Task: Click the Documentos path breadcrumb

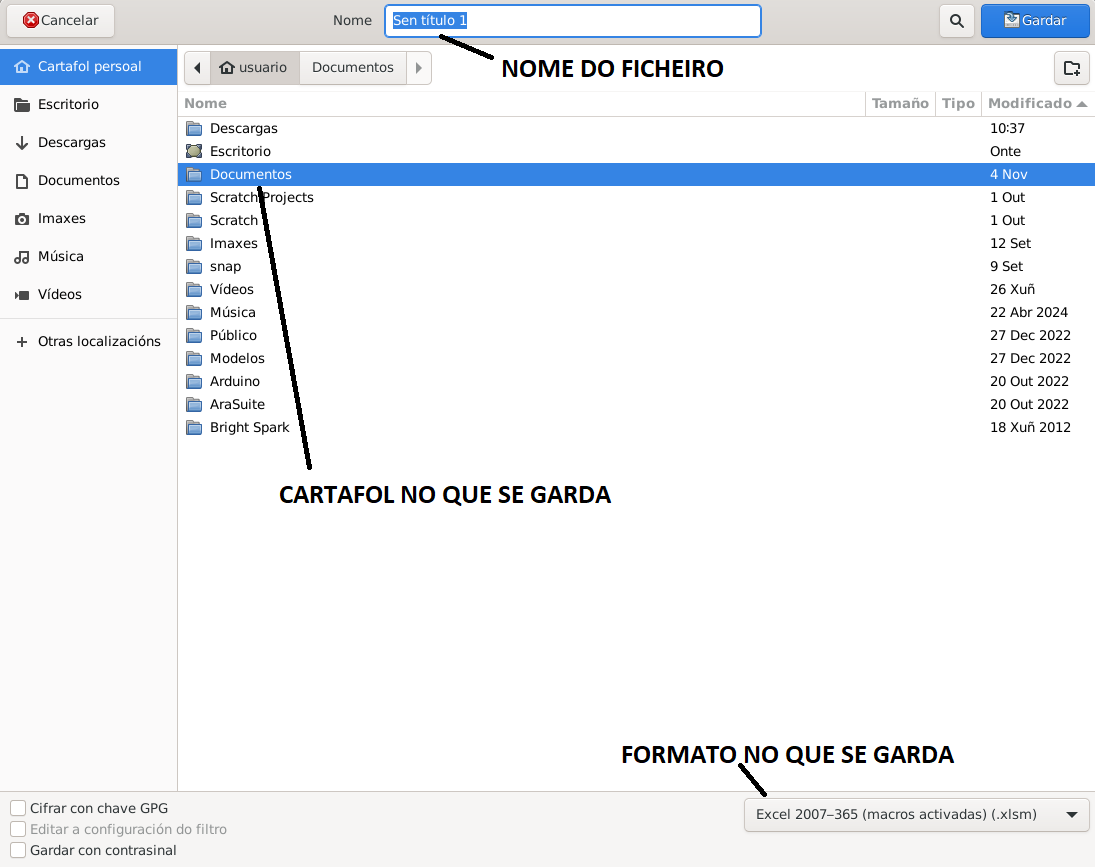Action: pos(353,68)
